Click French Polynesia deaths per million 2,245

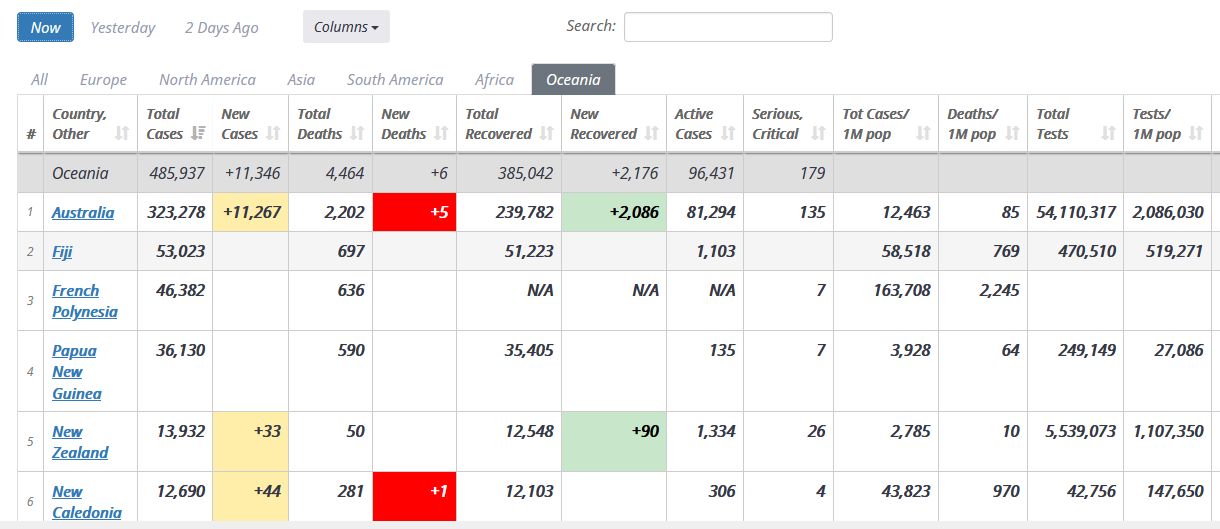[999, 291]
